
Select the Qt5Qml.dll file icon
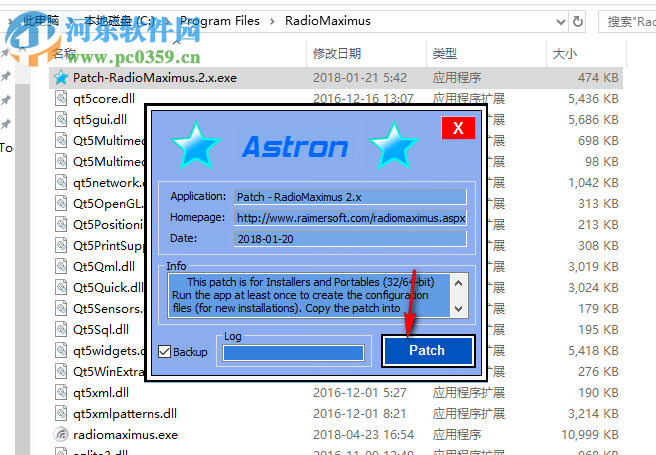coord(61,266)
